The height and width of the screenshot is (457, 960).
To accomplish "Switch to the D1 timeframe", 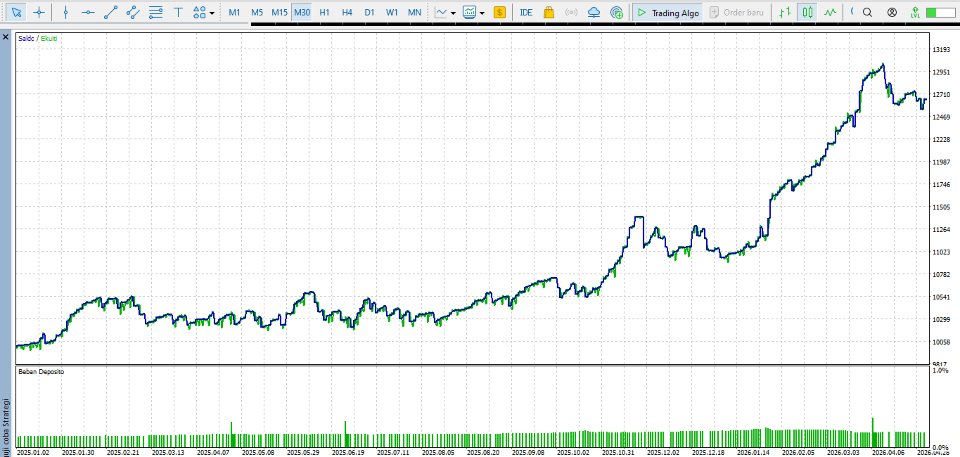I will [x=369, y=12].
